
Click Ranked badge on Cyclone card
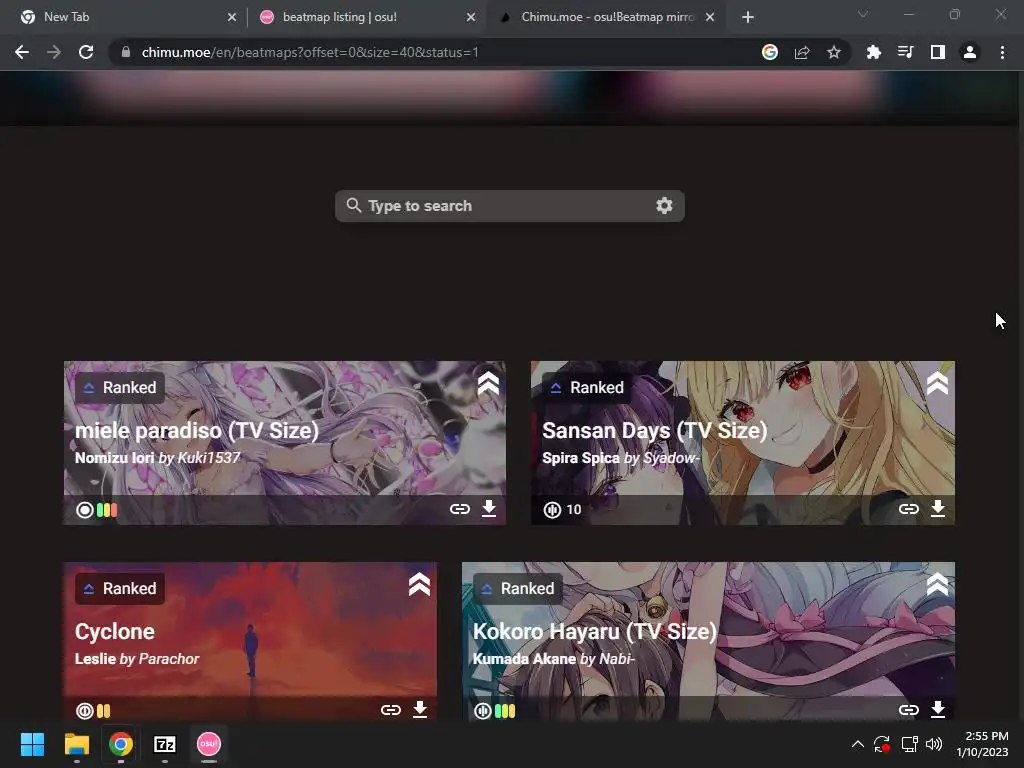(120, 588)
